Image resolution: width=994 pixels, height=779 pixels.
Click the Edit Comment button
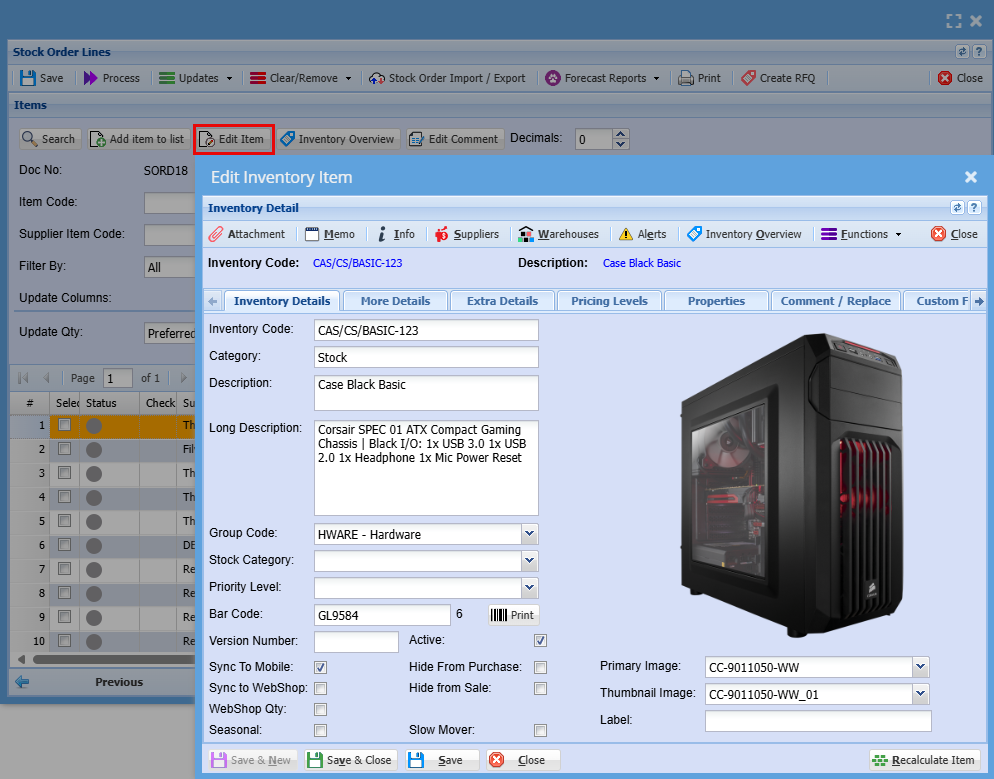pos(453,139)
